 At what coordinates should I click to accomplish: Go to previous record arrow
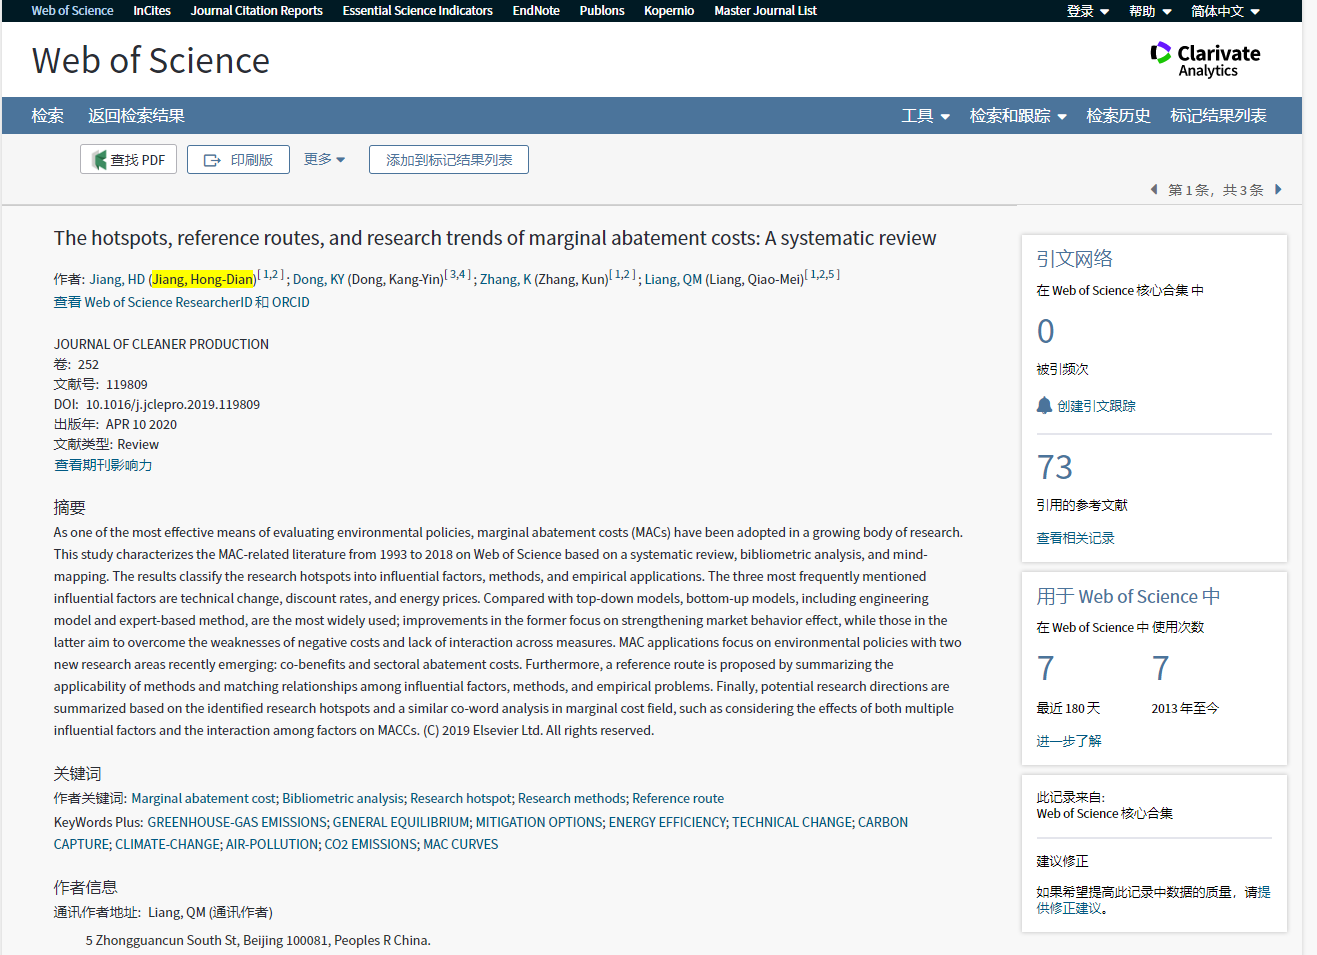point(1154,189)
